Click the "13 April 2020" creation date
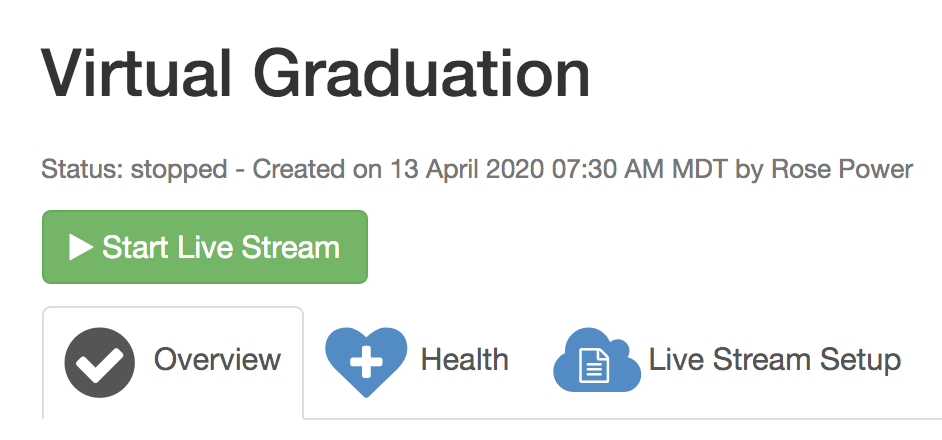 [464, 169]
